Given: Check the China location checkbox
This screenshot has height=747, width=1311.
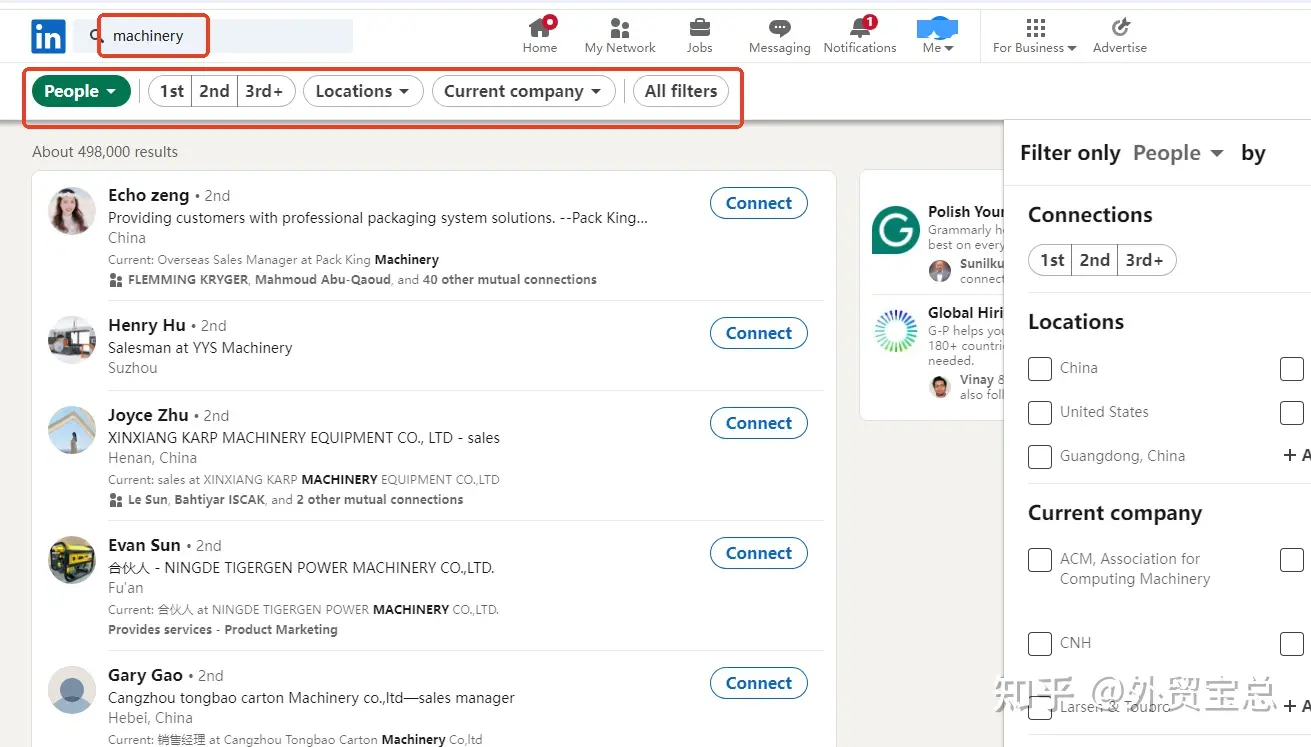Looking at the screenshot, I should 1040,368.
